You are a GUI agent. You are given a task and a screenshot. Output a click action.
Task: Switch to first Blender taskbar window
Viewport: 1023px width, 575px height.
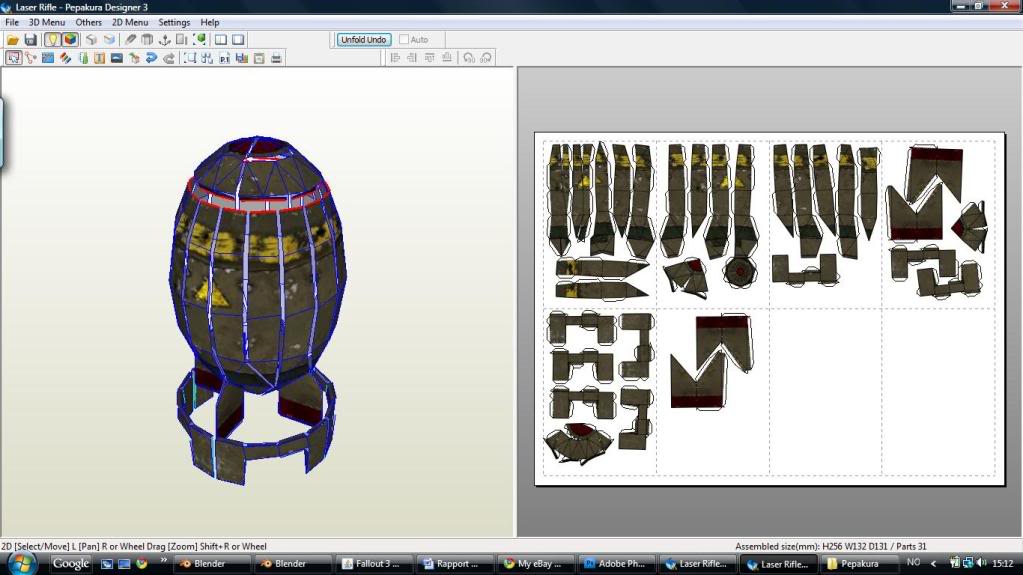point(211,563)
